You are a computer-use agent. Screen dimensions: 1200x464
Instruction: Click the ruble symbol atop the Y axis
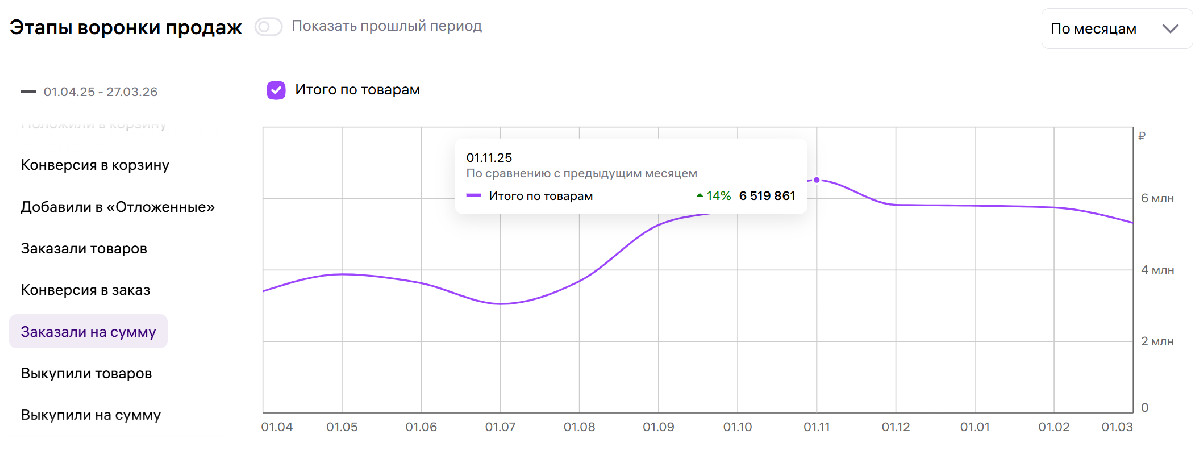(1142, 137)
